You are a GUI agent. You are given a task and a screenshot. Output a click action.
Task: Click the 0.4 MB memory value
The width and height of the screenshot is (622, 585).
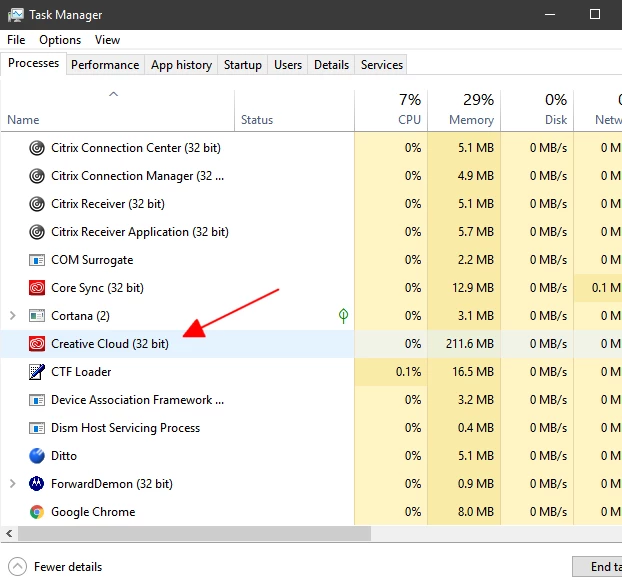pos(476,428)
